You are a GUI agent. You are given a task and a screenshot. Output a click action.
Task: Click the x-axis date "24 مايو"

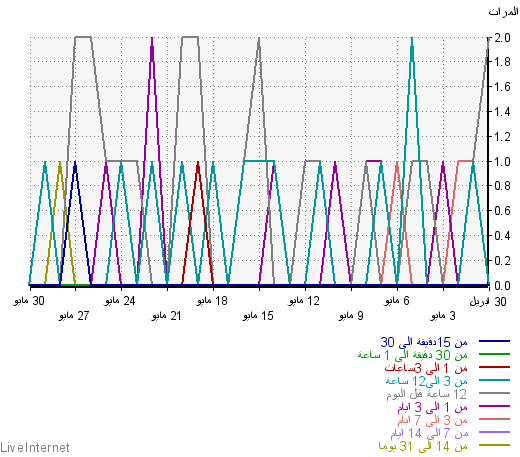(120, 301)
